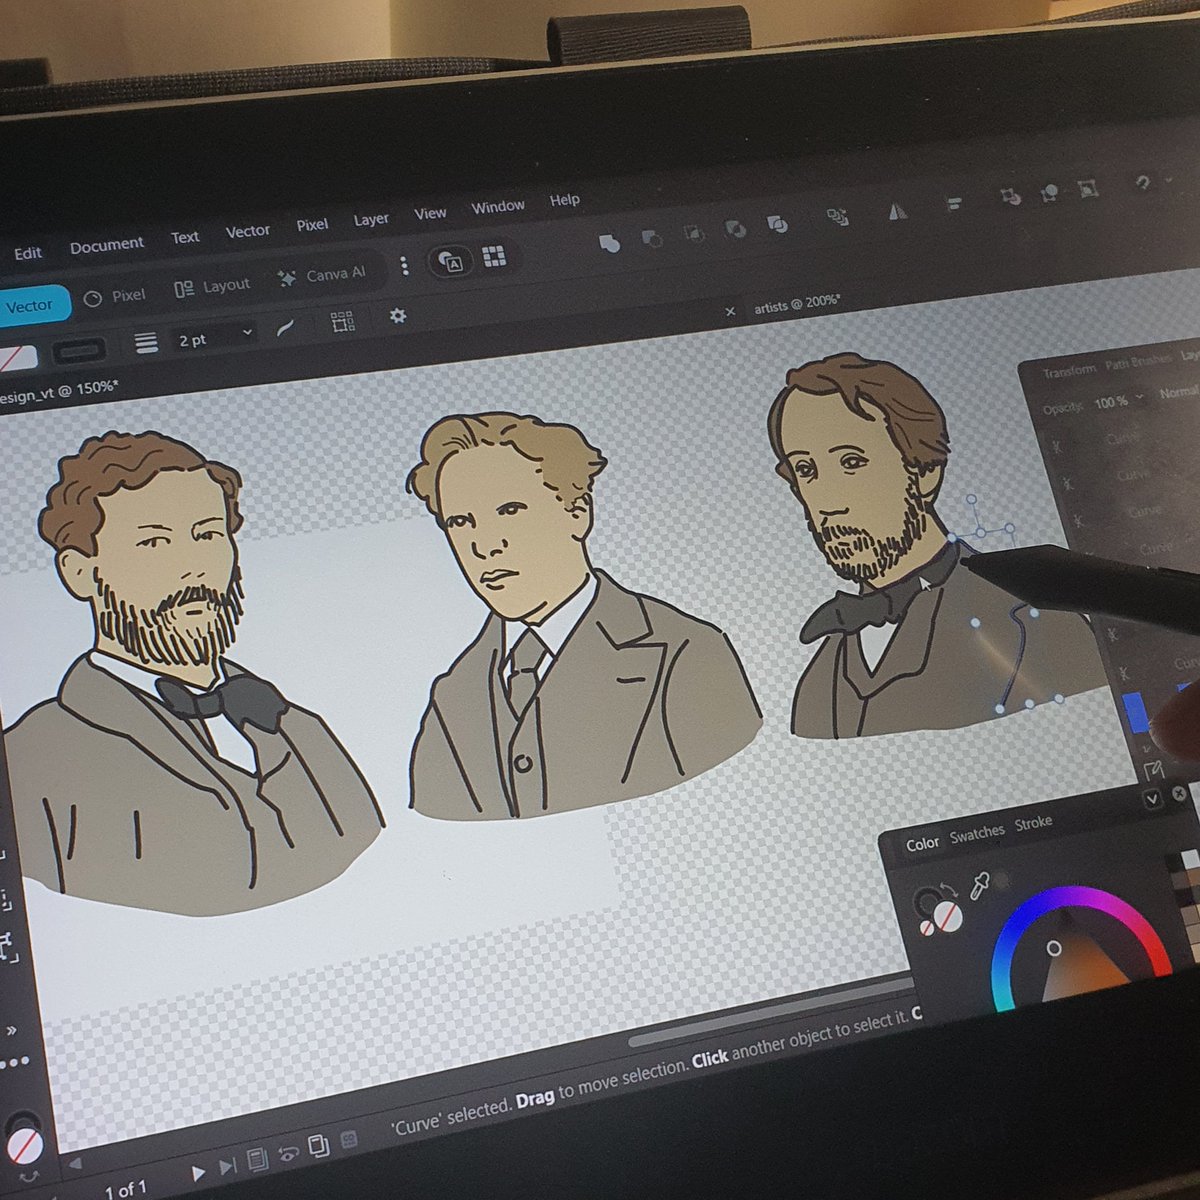Click the stacked pages icon in status bar
Viewport: 1200px width, 1200px height.
(318, 1147)
